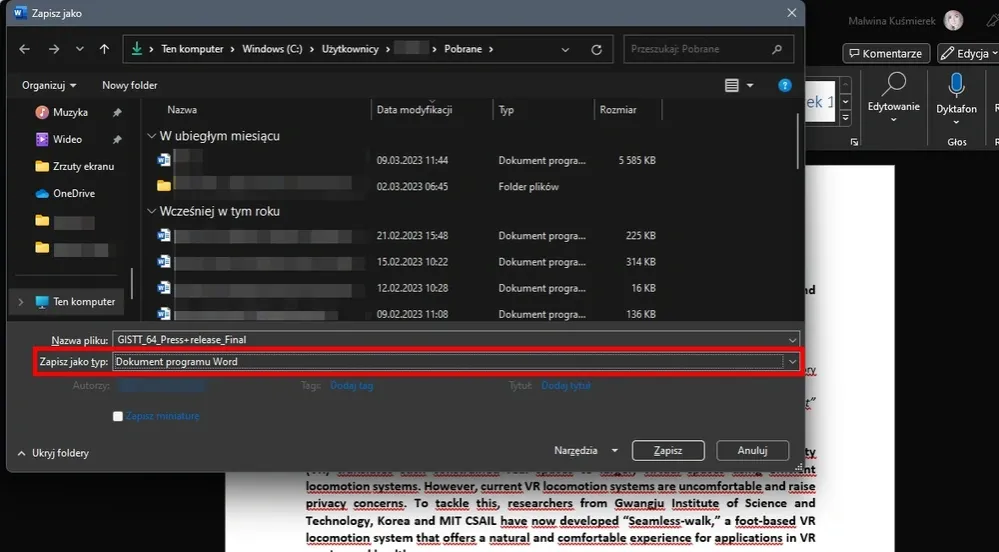Open help with question mark icon
999x552 pixels.
tap(785, 86)
